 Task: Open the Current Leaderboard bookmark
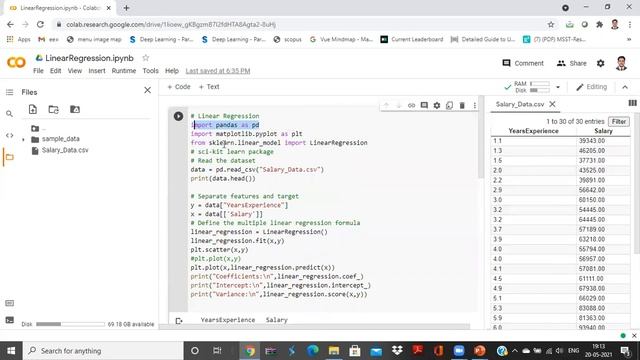(411, 39)
